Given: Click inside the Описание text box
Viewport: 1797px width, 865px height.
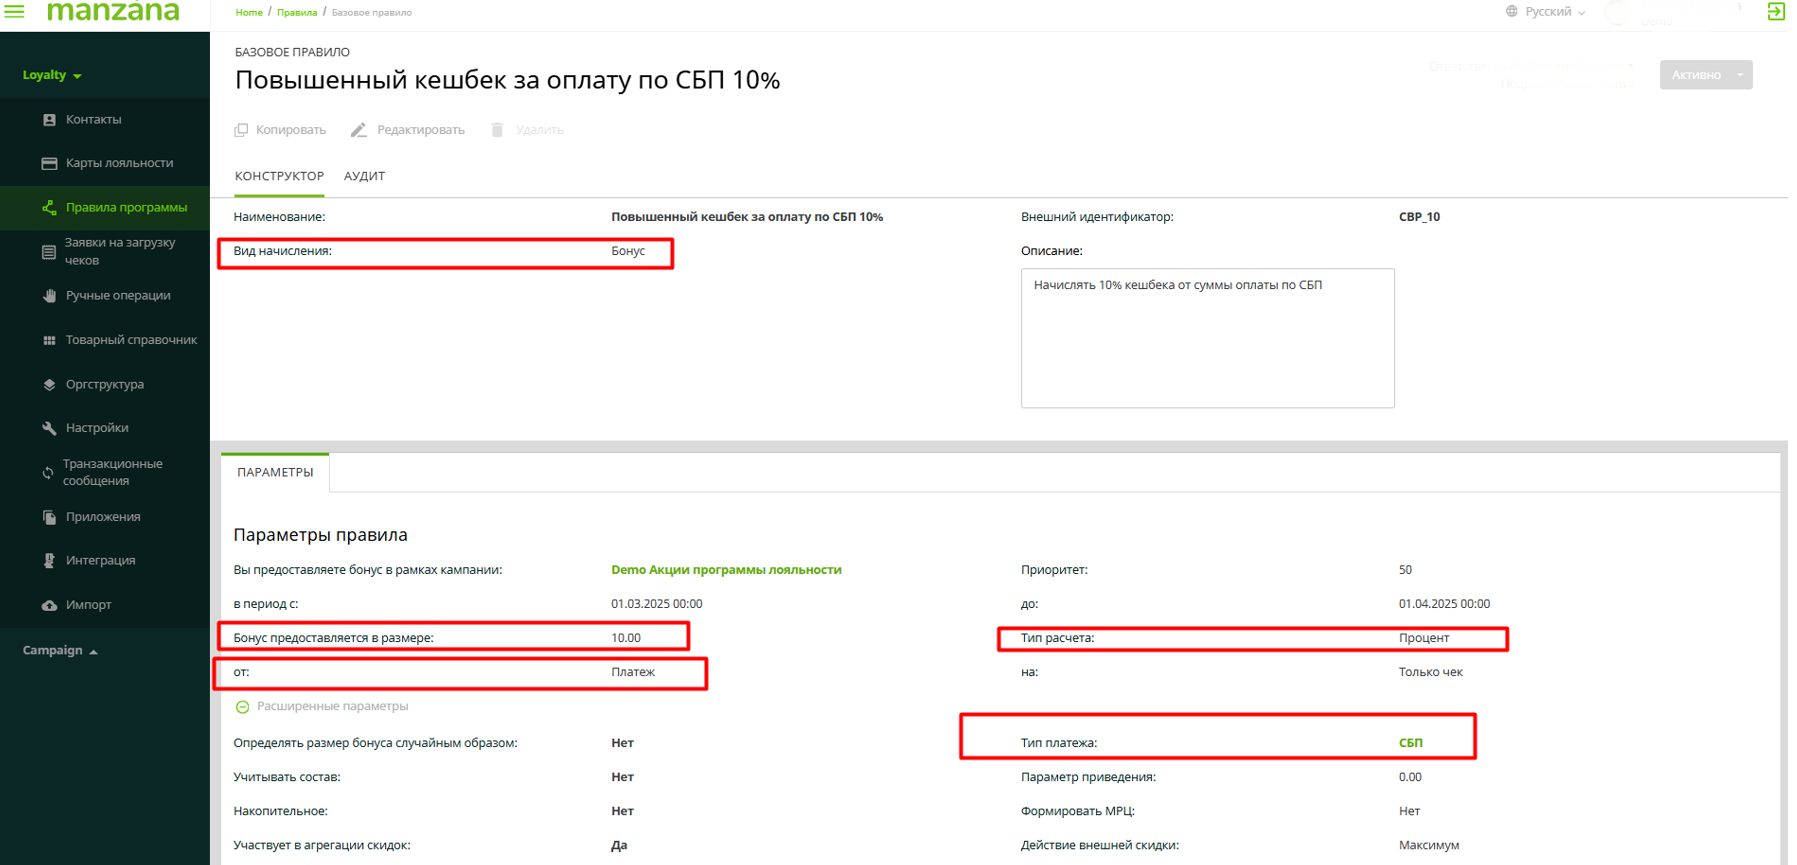Looking at the screenshot, I should click(1207, 338).
